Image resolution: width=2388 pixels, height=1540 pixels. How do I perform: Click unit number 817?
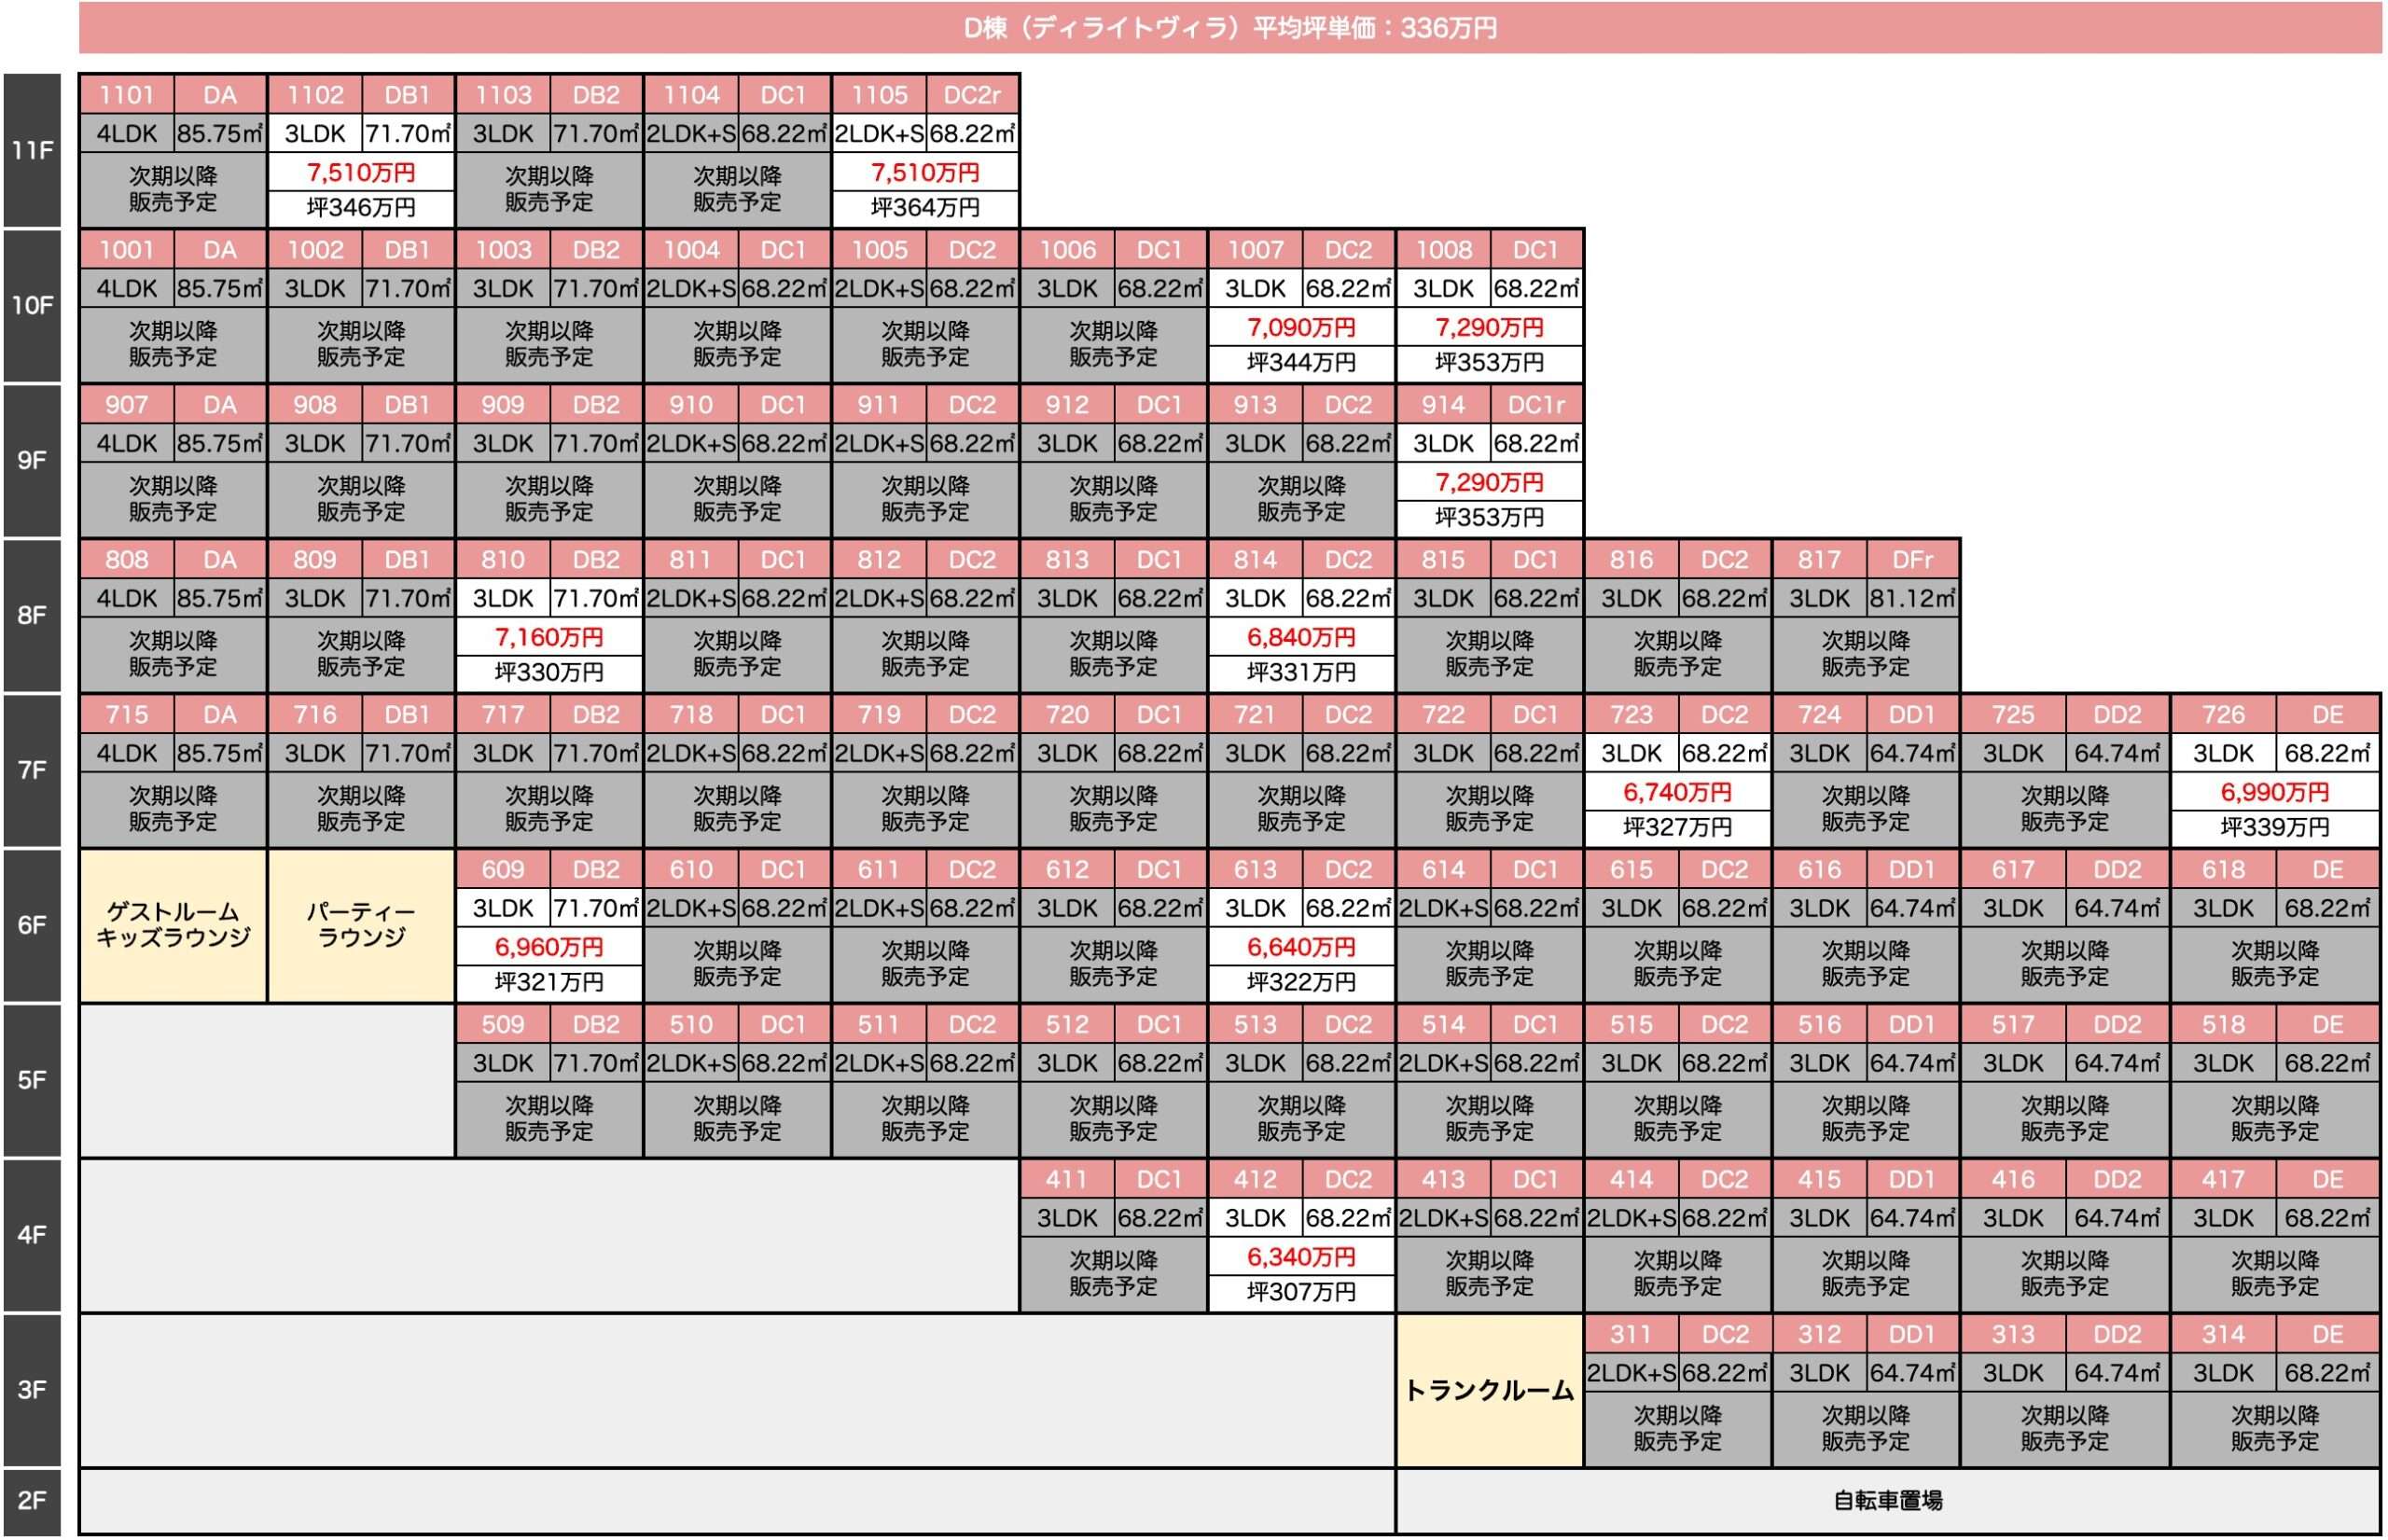pyautogui.click(x=1819, y=560)
